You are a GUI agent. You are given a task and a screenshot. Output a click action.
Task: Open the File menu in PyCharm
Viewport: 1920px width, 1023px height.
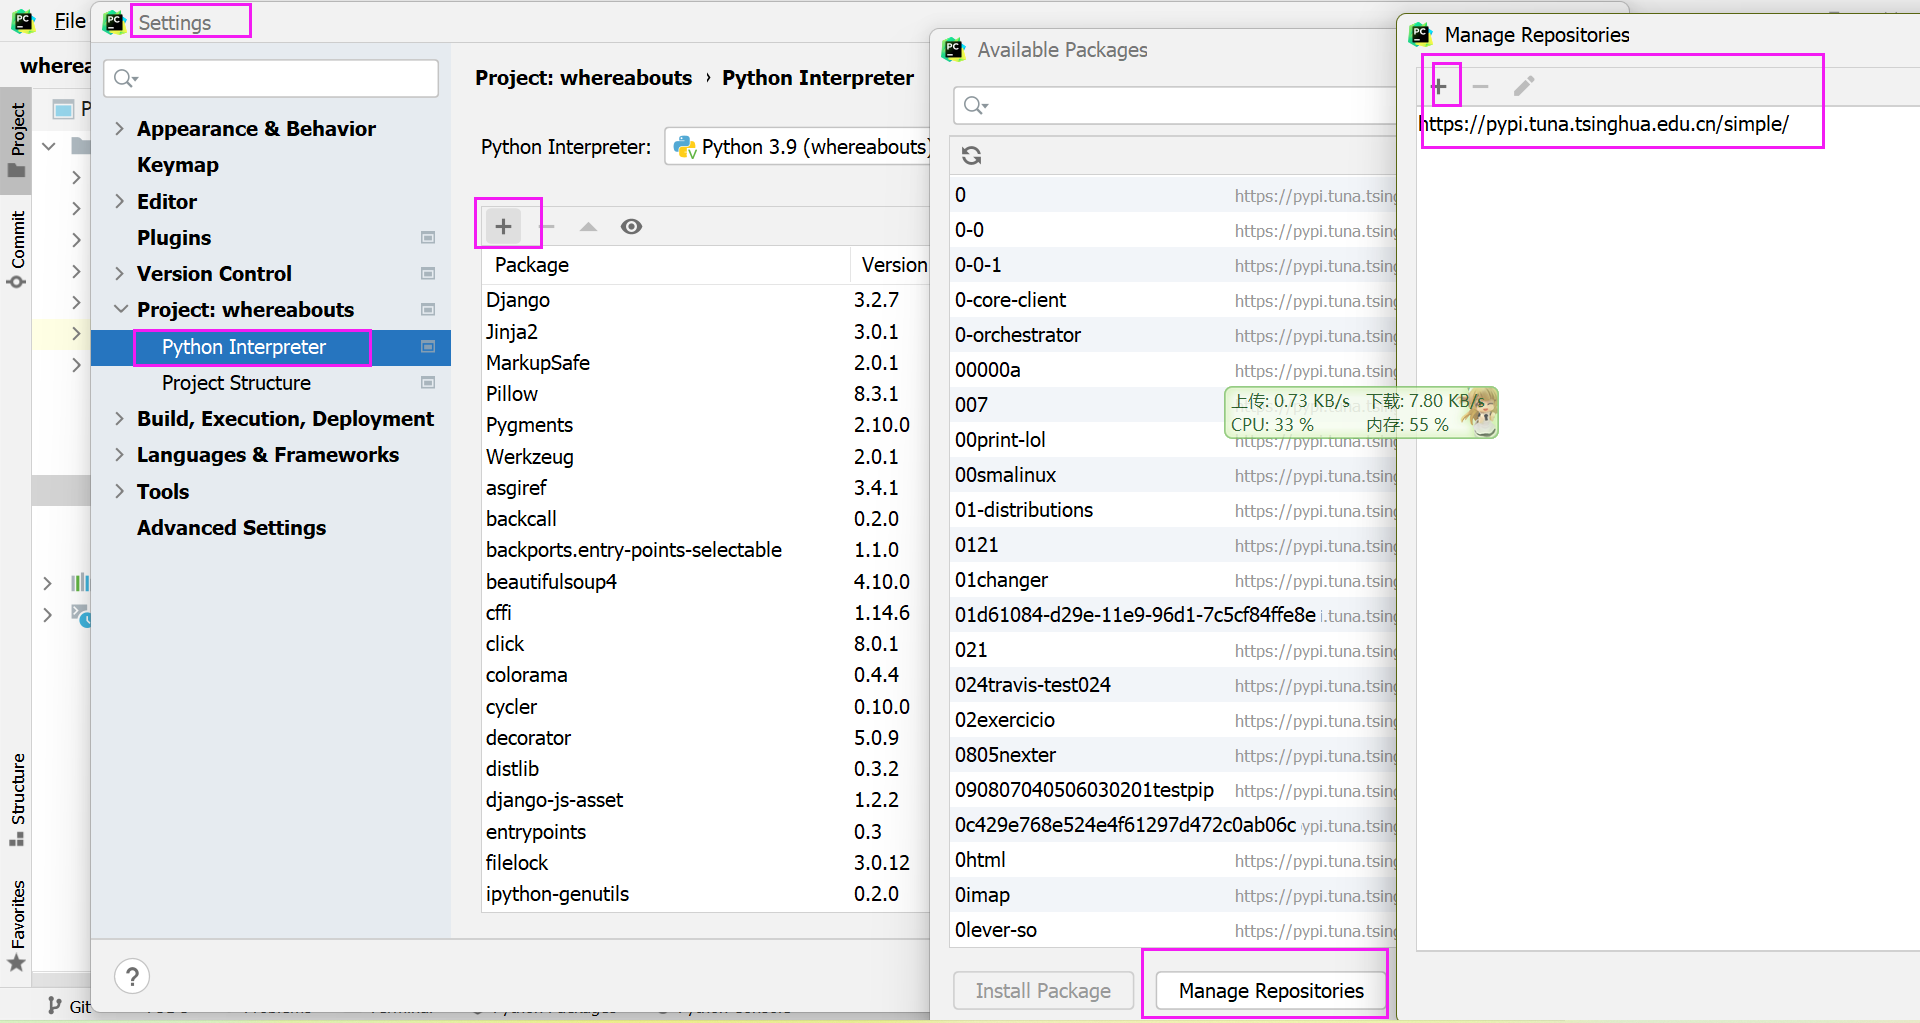click(70, 21)
